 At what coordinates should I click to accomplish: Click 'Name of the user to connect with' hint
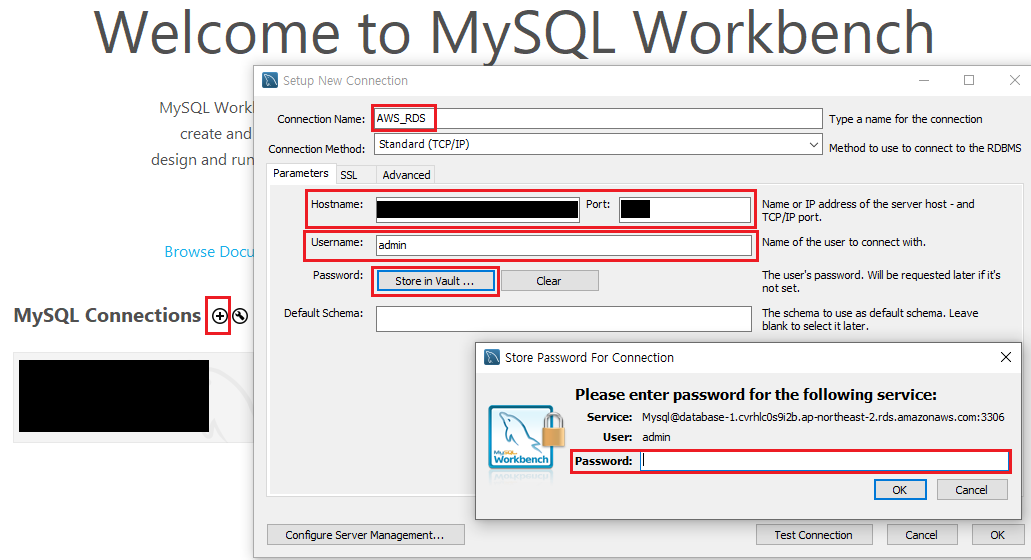coord(844,242)
